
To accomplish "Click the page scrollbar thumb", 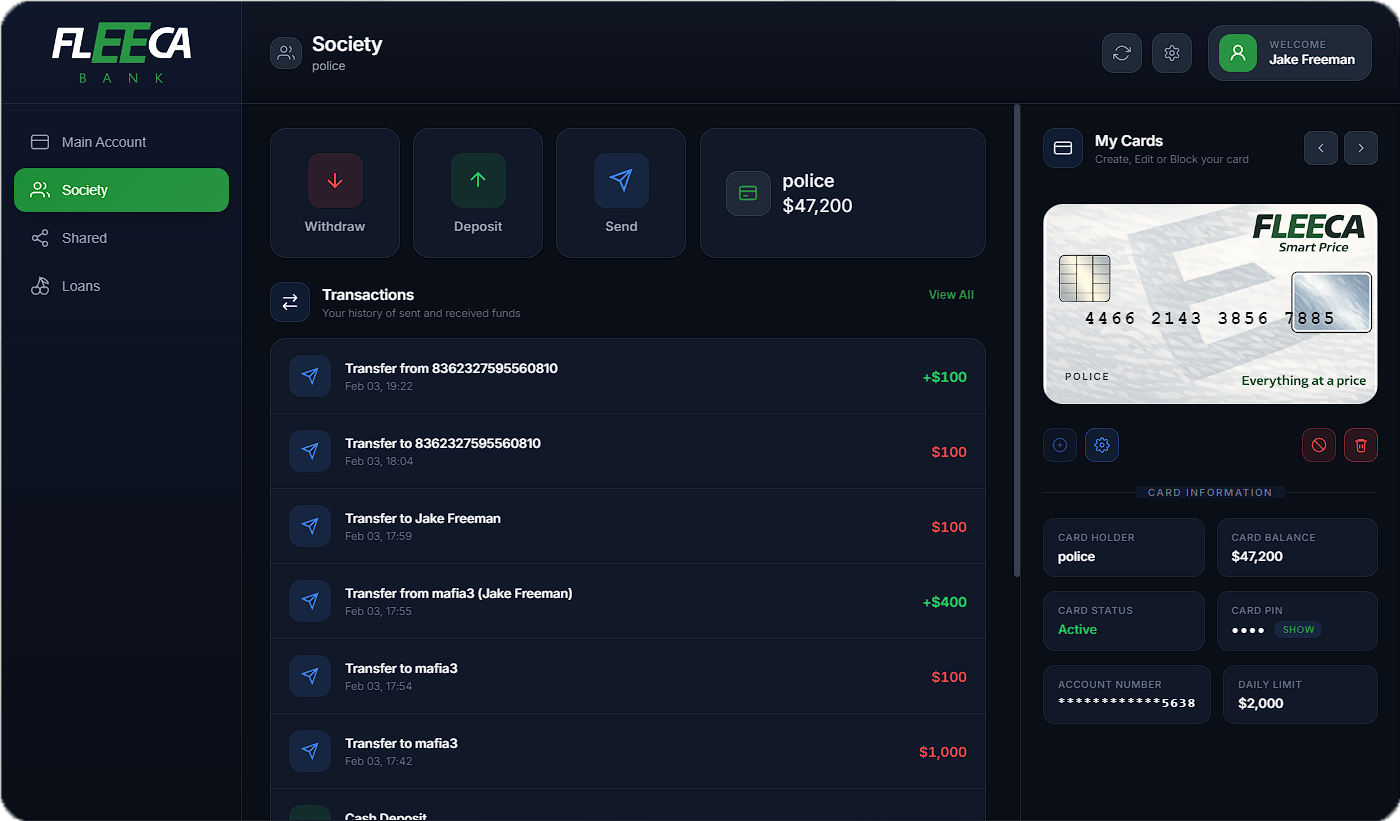I will tap(1017, 340).
